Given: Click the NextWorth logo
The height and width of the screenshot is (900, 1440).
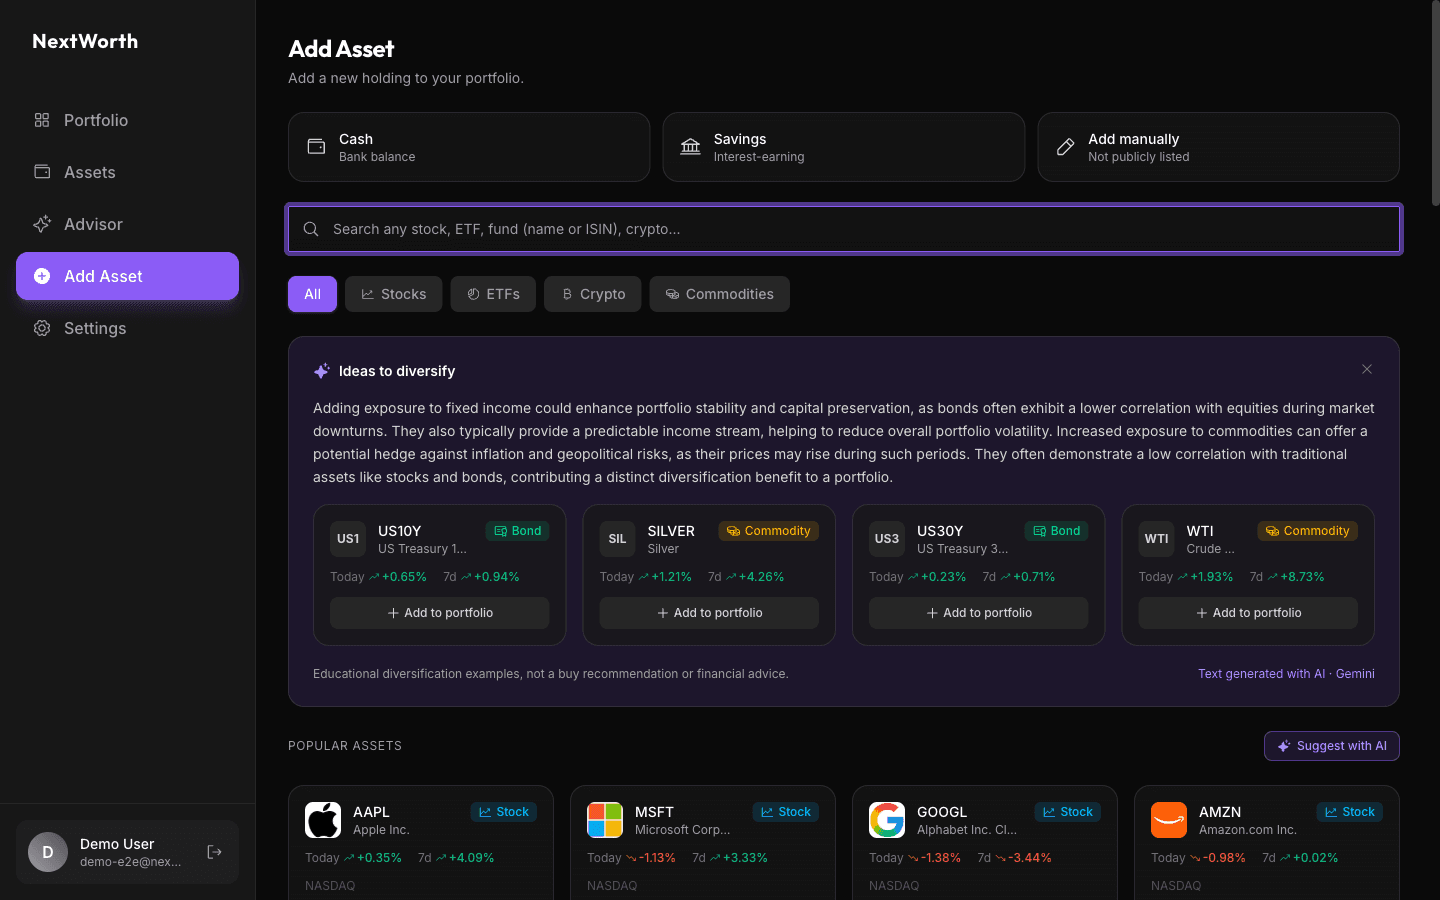Looking at the screenshot, I should click(x=85, y=41).
